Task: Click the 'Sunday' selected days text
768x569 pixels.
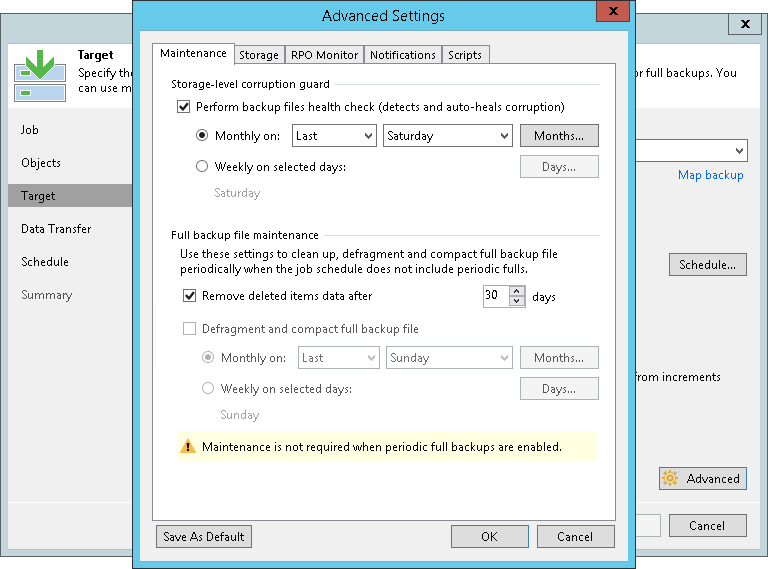Action: tap(240, 415)
